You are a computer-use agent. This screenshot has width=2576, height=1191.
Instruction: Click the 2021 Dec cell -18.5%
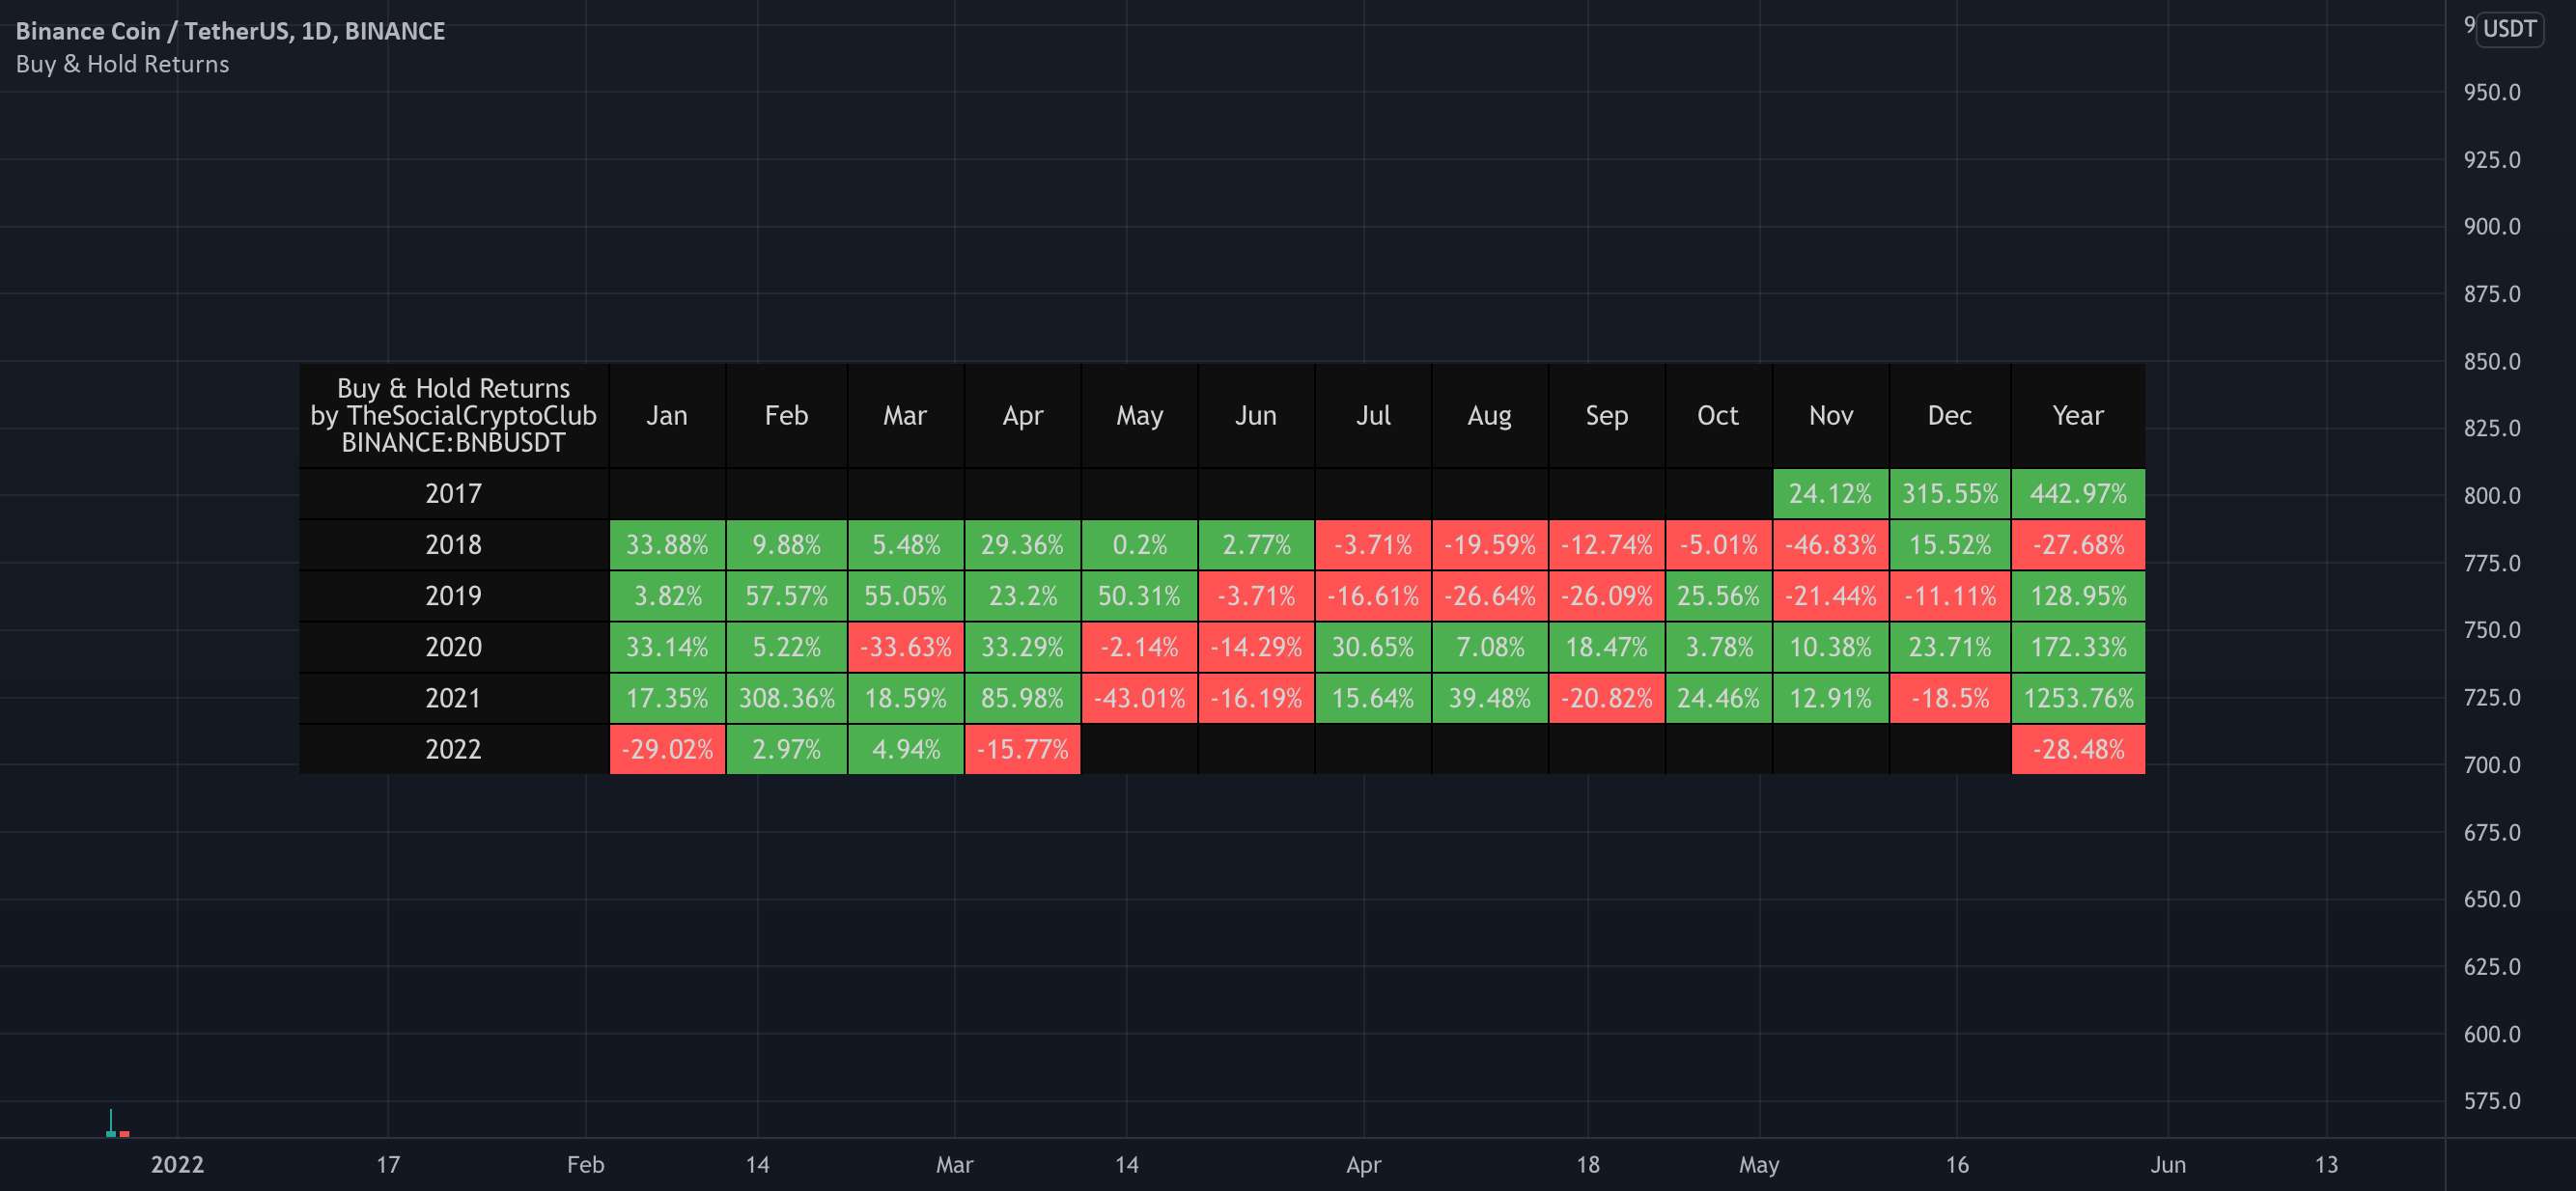click(x=1949, y=698)
